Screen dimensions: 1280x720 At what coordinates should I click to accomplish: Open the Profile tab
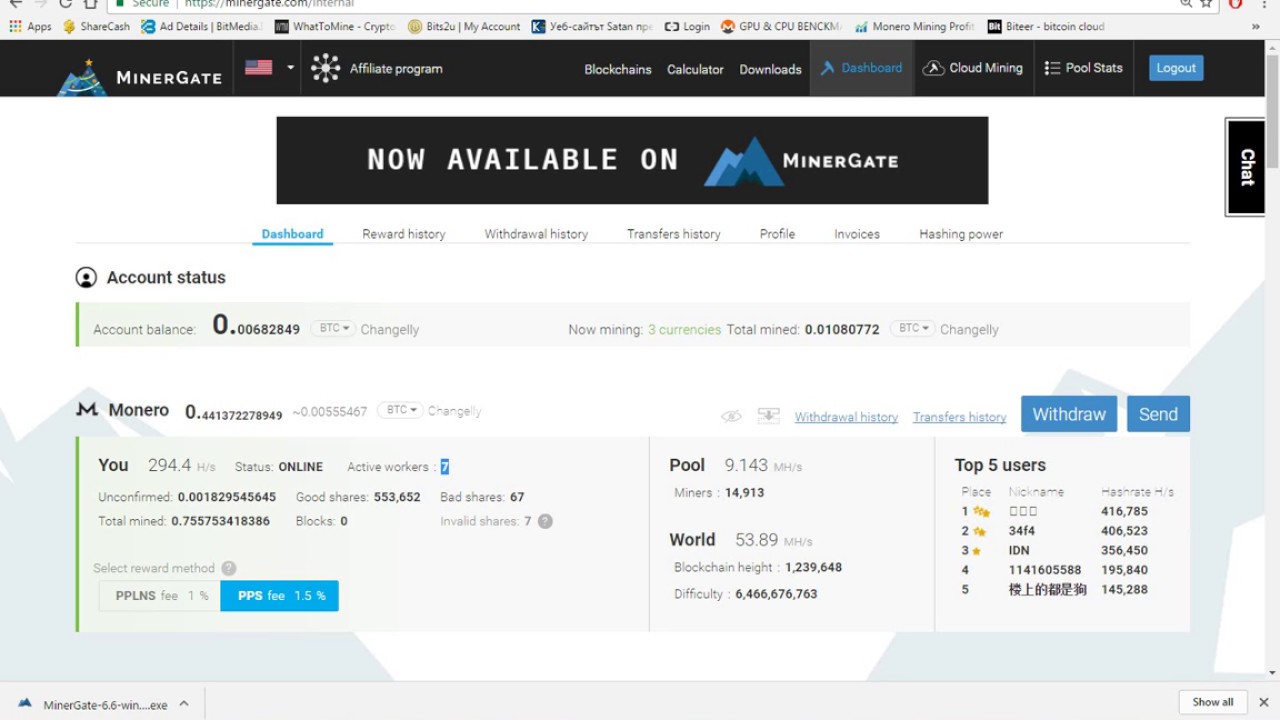click(x=777, y=234)
